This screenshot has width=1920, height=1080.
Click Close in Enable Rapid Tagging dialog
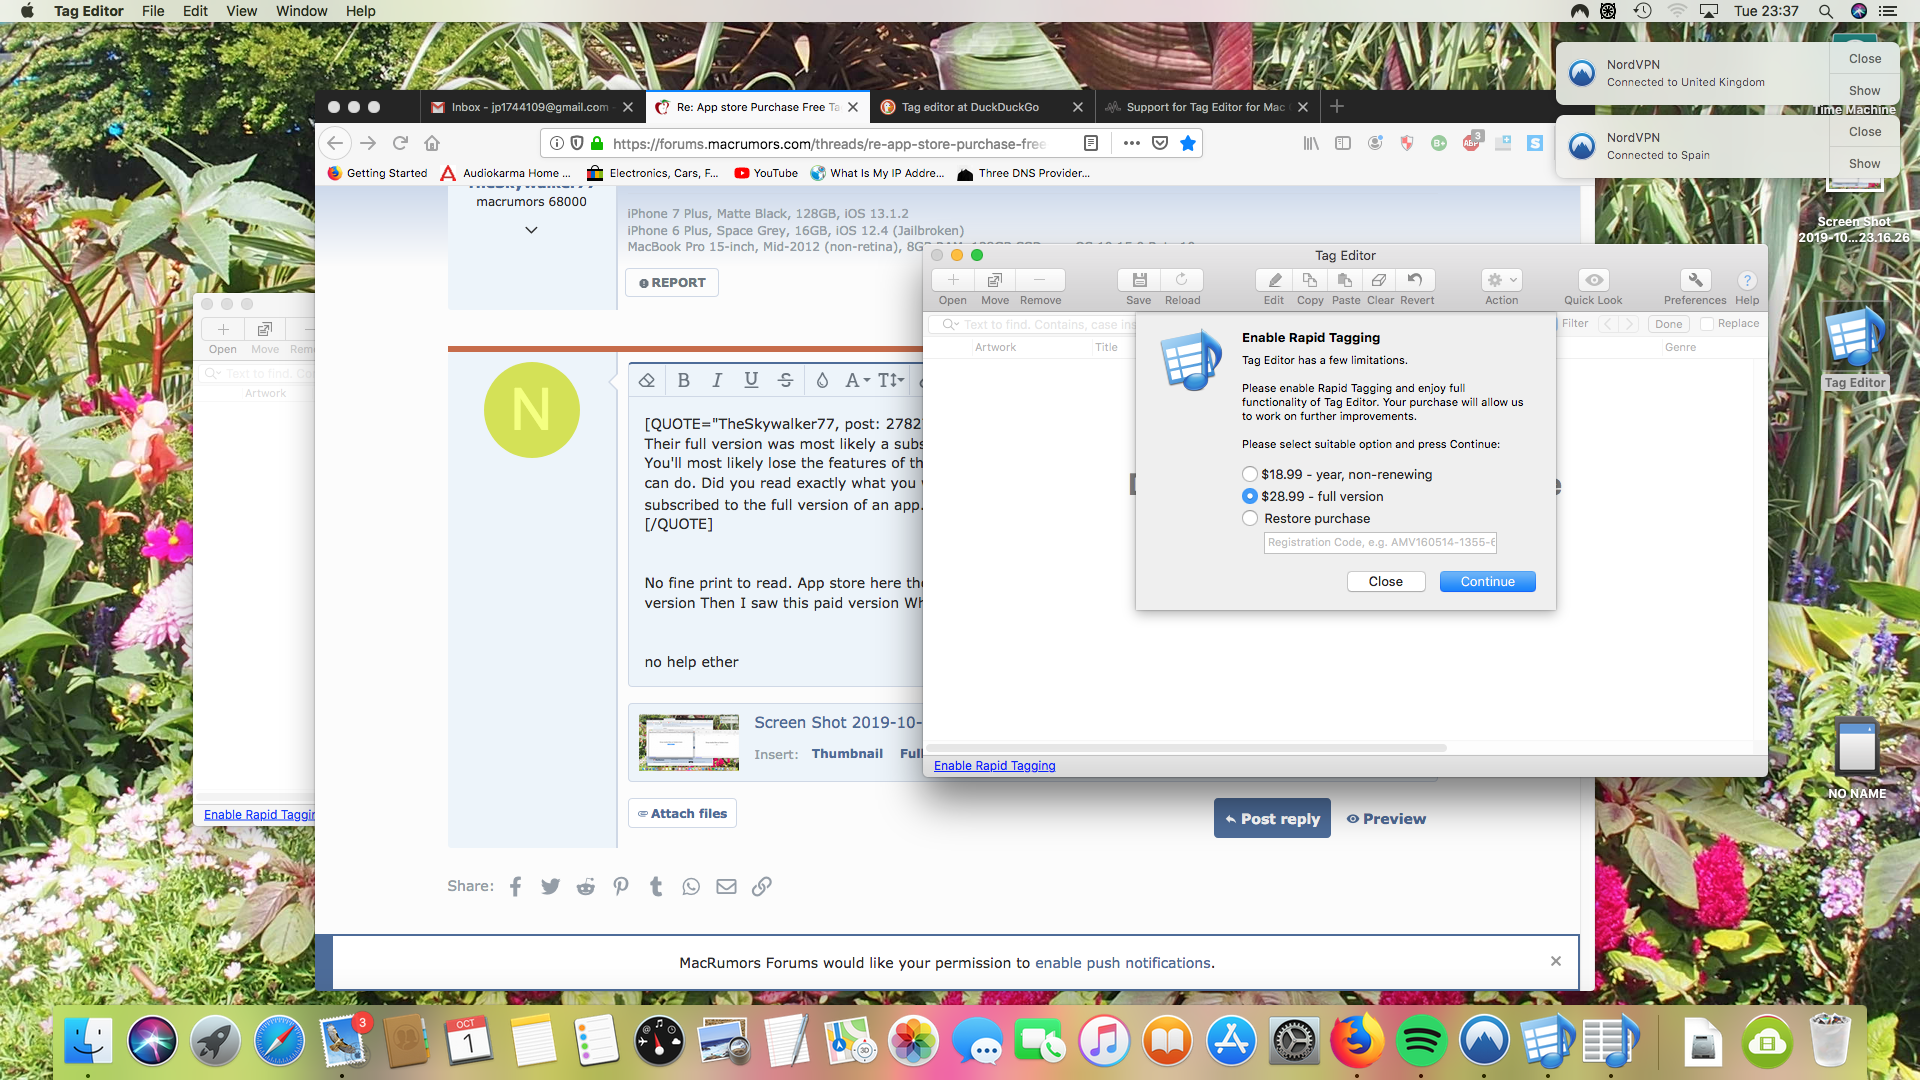1385,582
